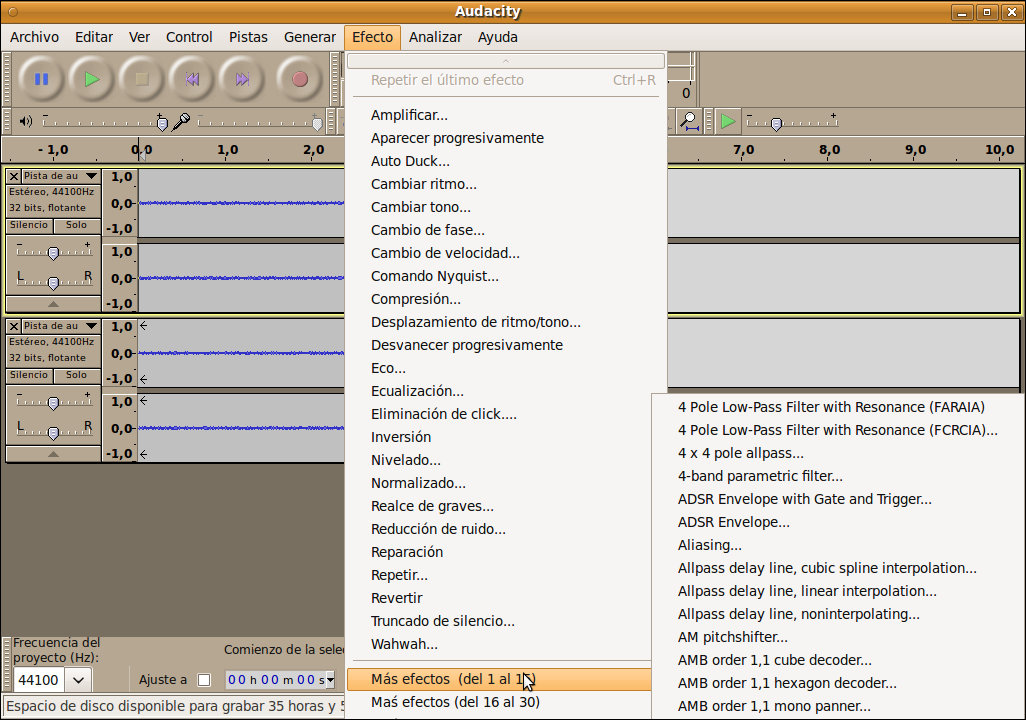Image resolution: width=1026 pixels, height=720 pixels.
Task: Click the red Record button
Action: pyautogui.click(x=300, y=79)
